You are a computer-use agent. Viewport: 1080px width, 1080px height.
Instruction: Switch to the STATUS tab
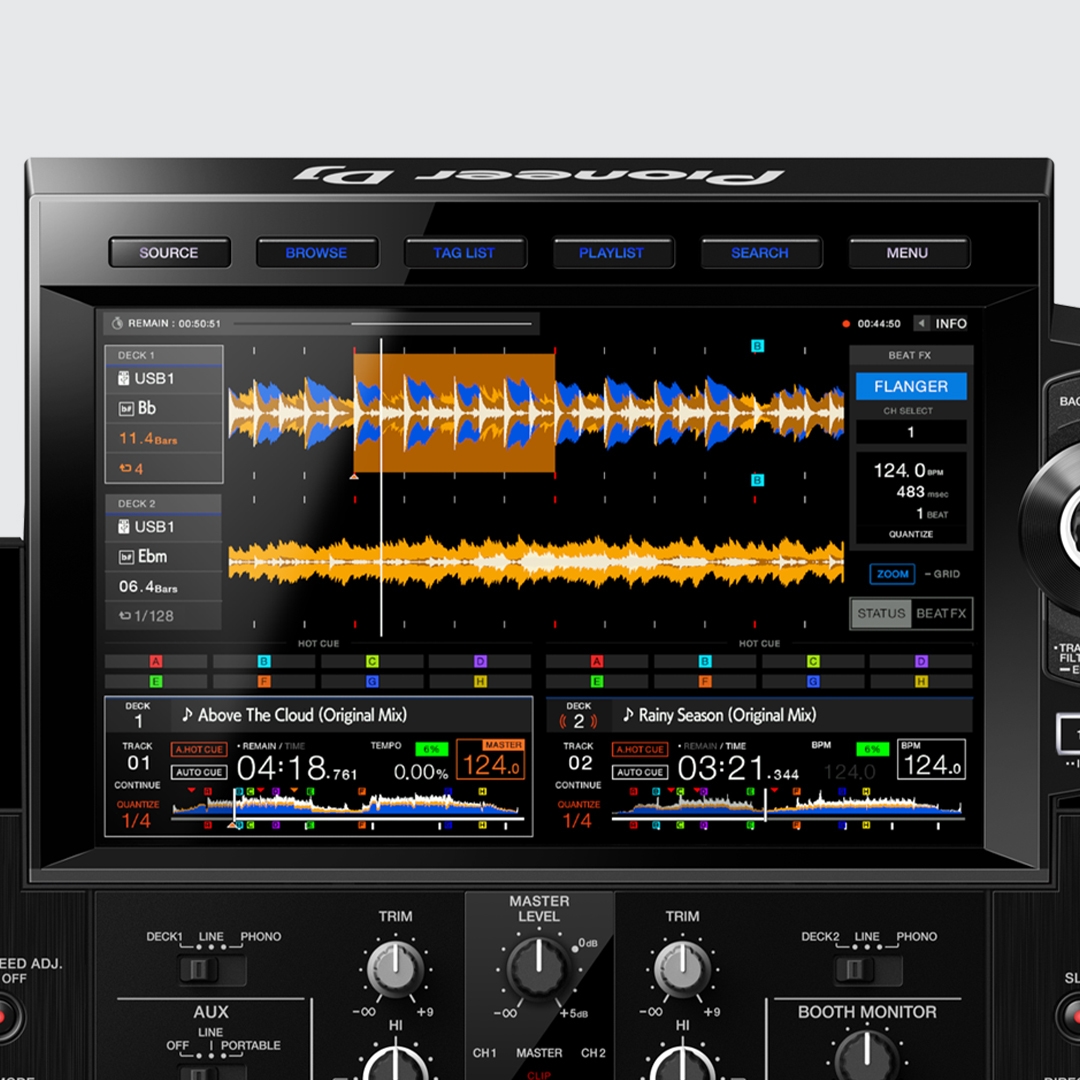click(880, 613)
